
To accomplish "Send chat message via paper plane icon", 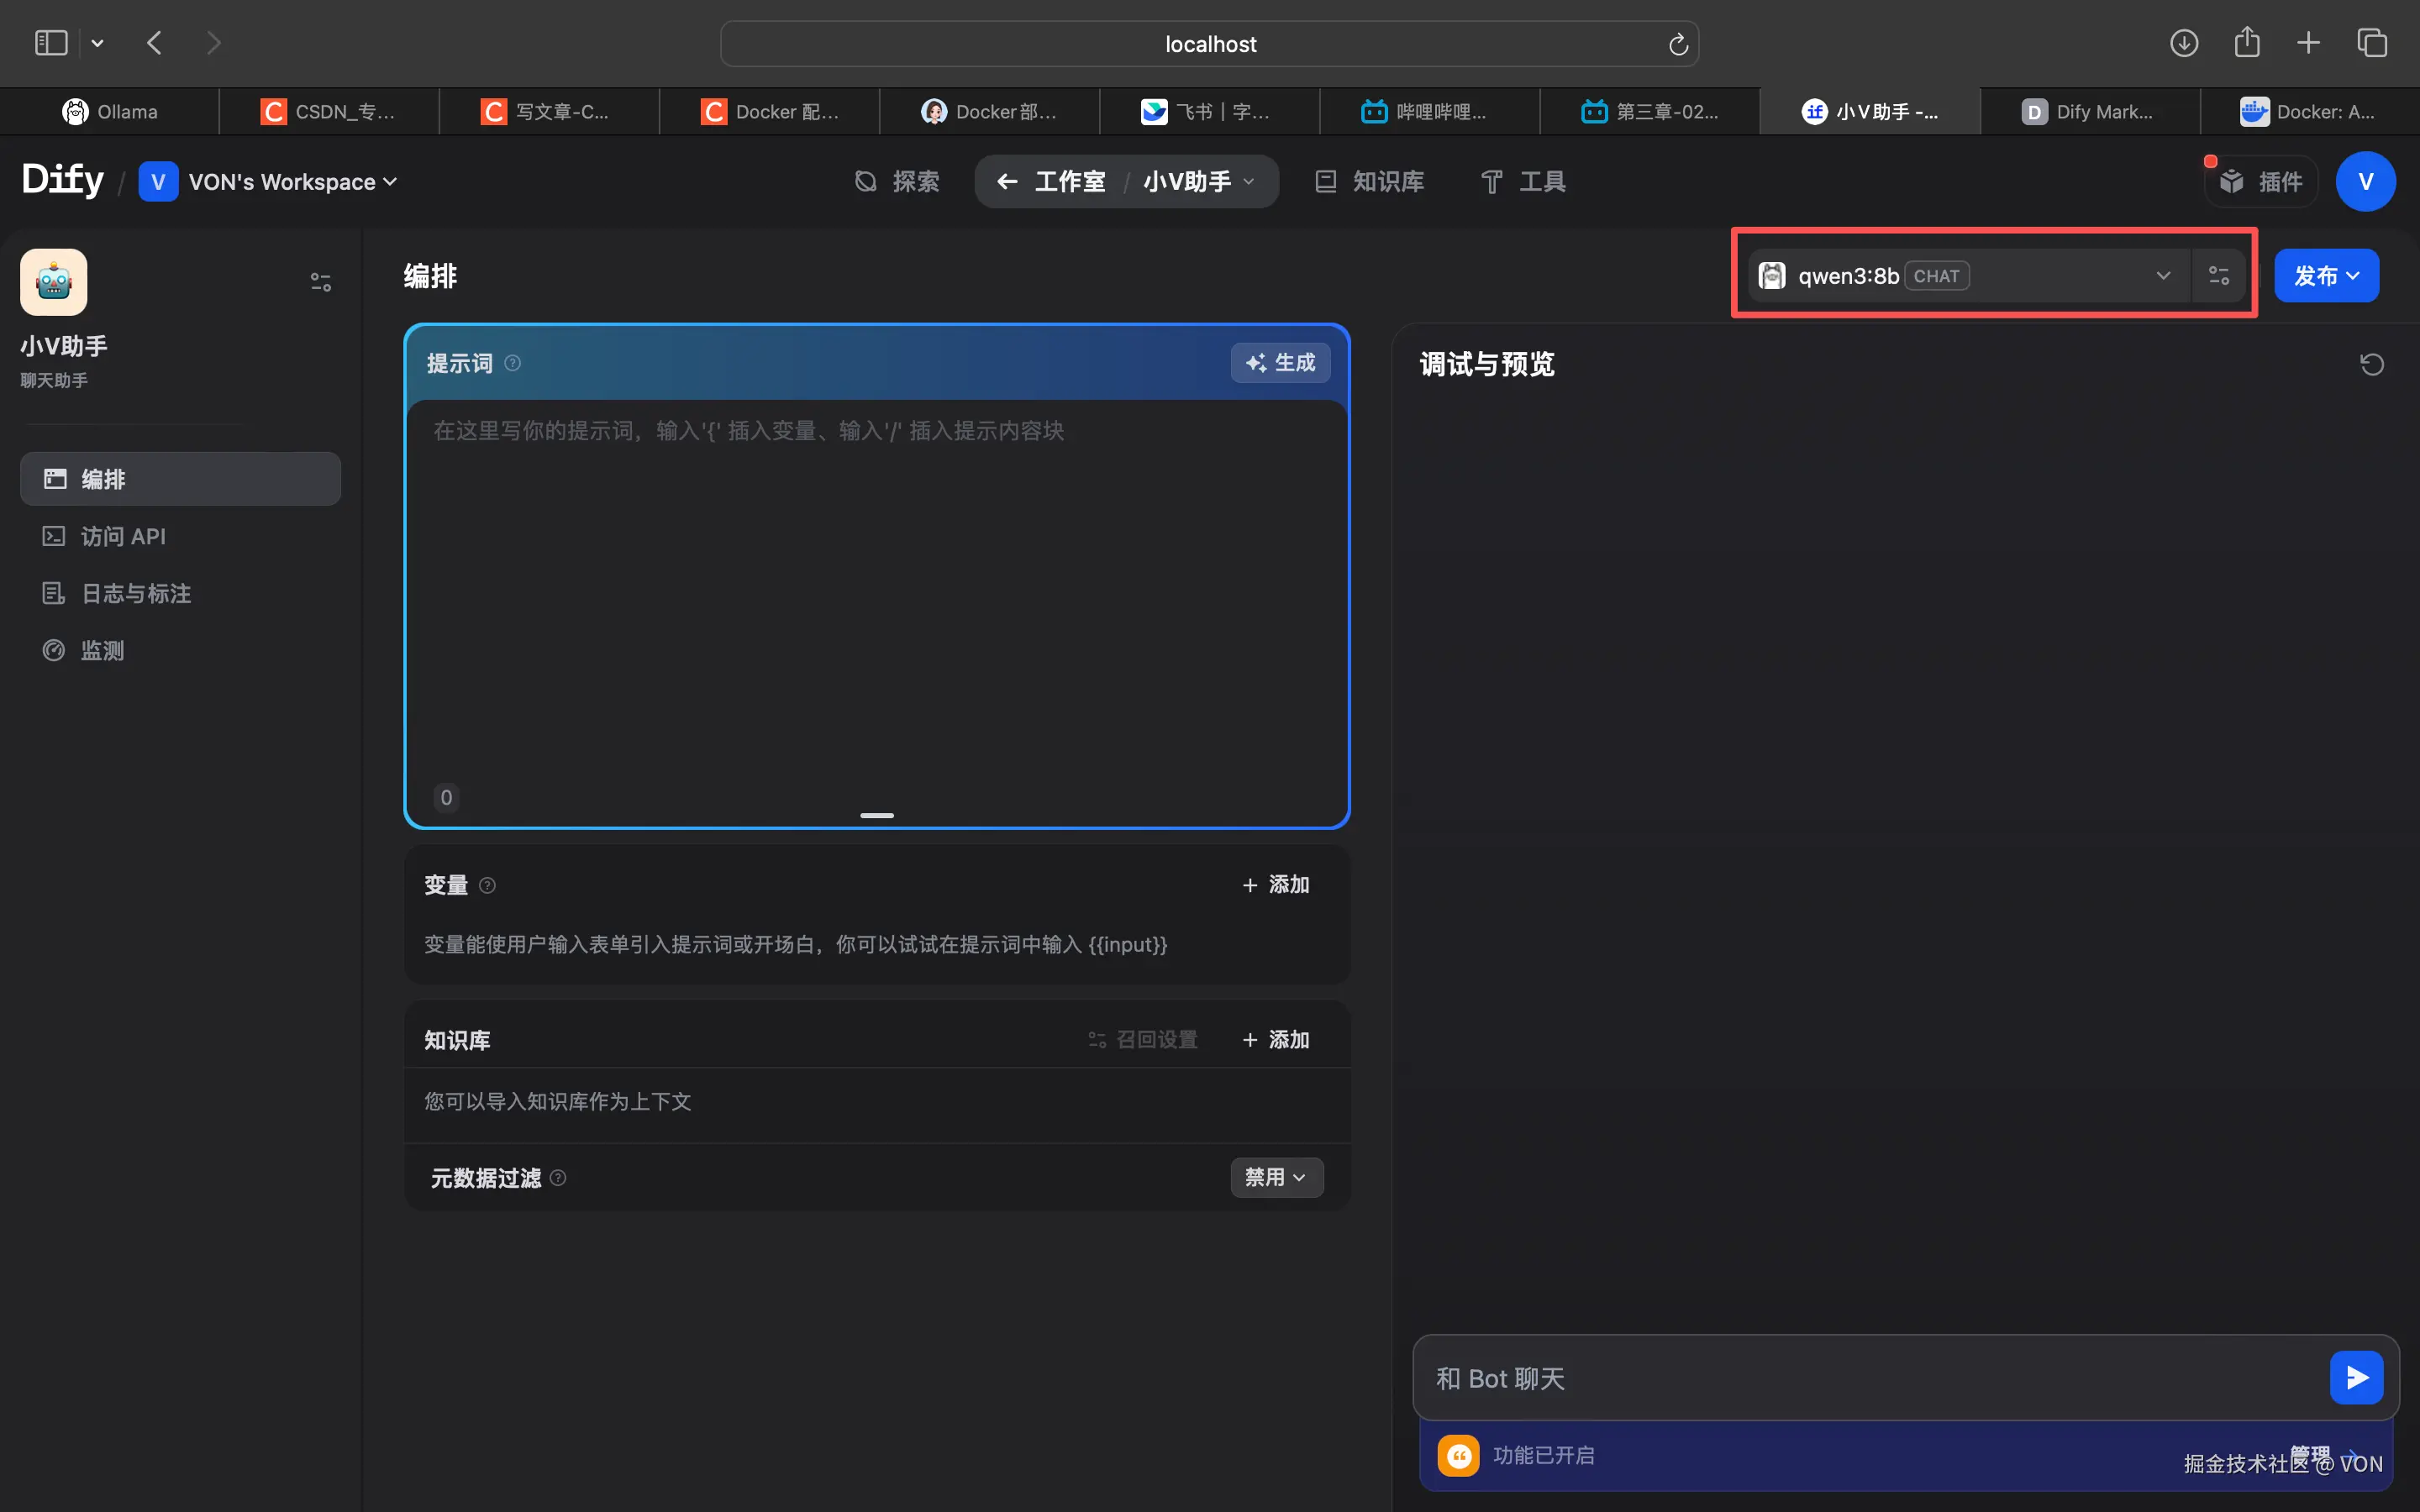I will click(x=2356, y=1377).
